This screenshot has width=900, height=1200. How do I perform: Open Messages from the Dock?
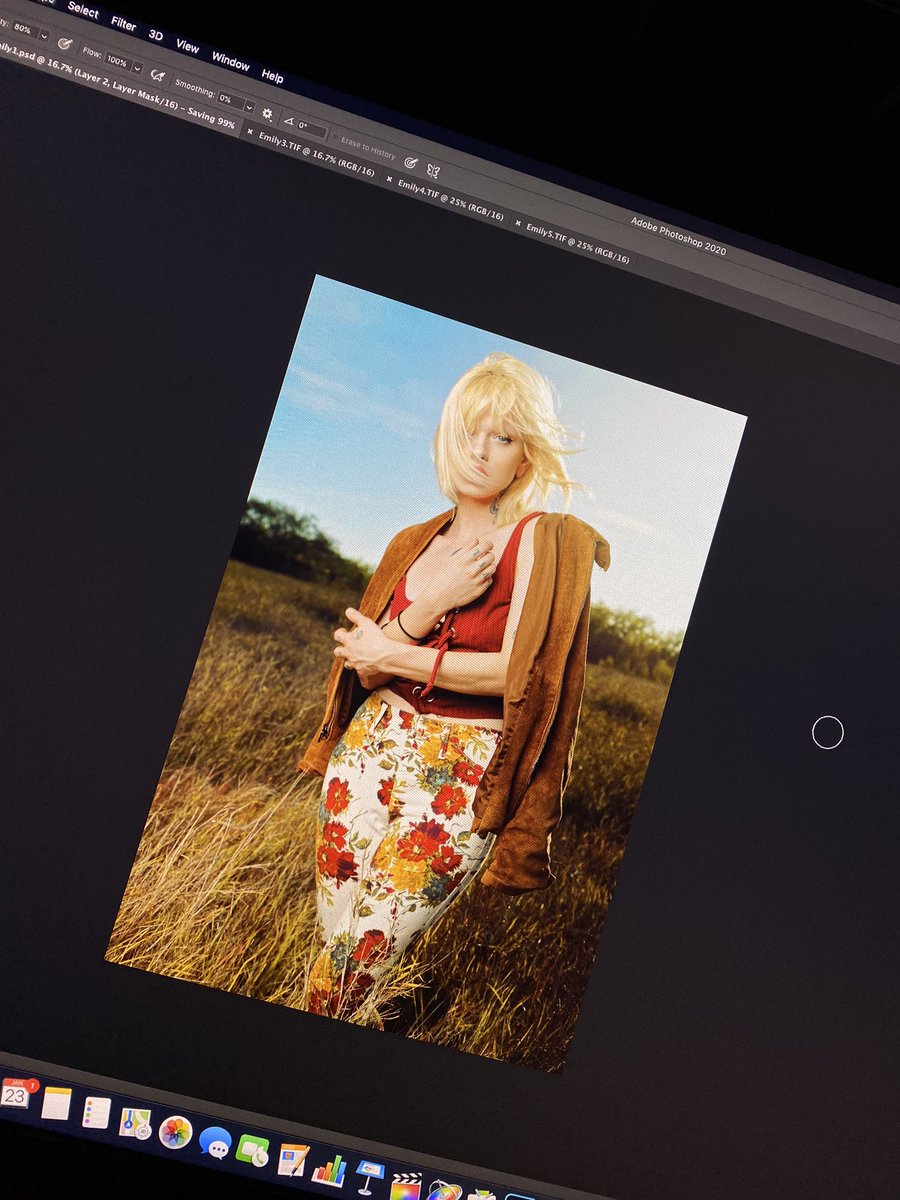click(x=214, y=1142)
